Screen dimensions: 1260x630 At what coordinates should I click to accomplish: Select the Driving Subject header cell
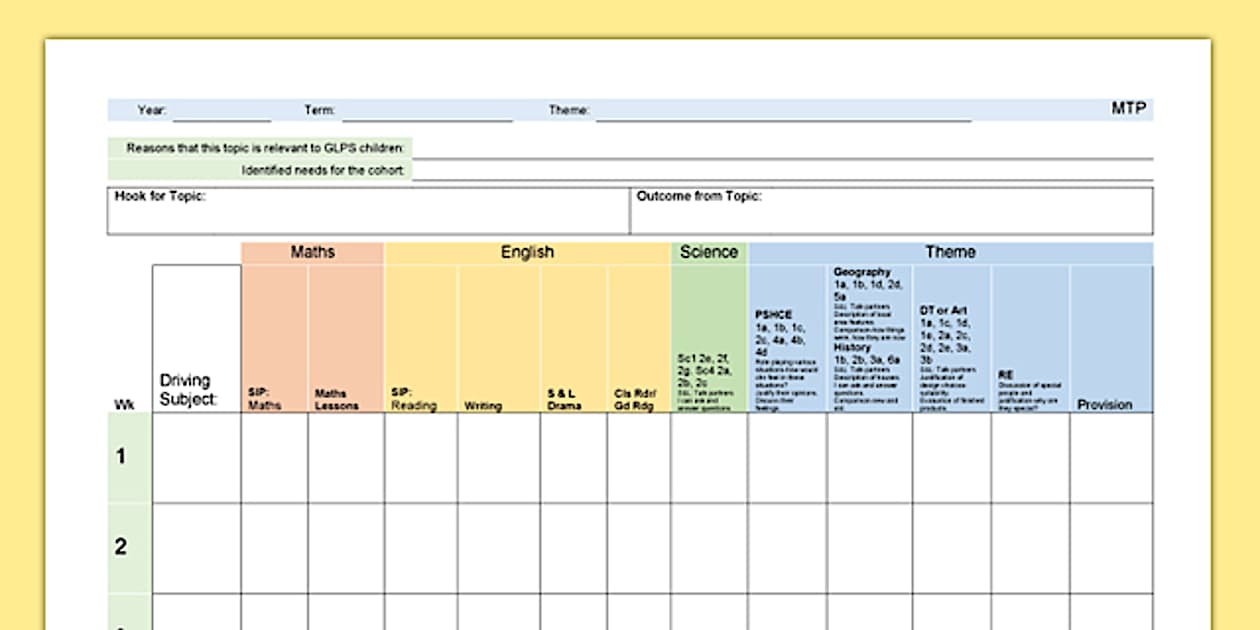click(x=196, y=340)
